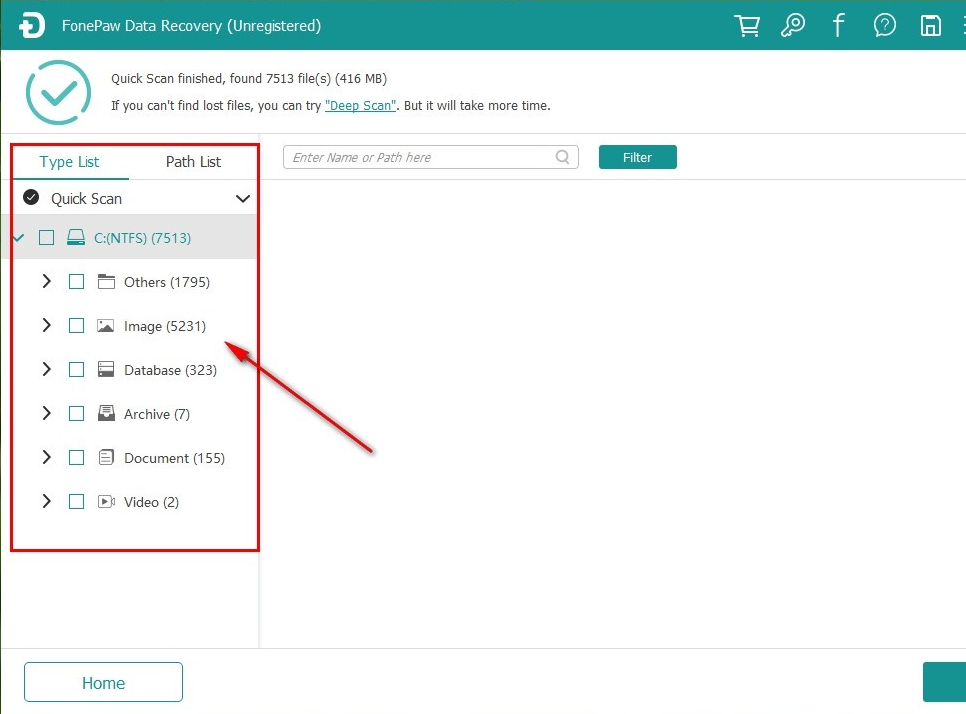Expand the Document category arrow
This screenshot has width=966, height=714.
coord(46,456)
